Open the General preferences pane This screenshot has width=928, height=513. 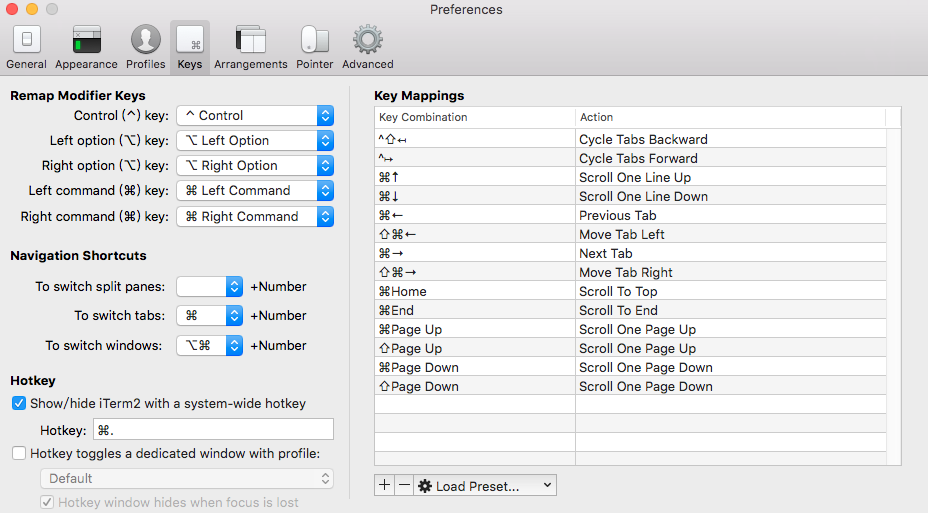click(x=26, y=47)
